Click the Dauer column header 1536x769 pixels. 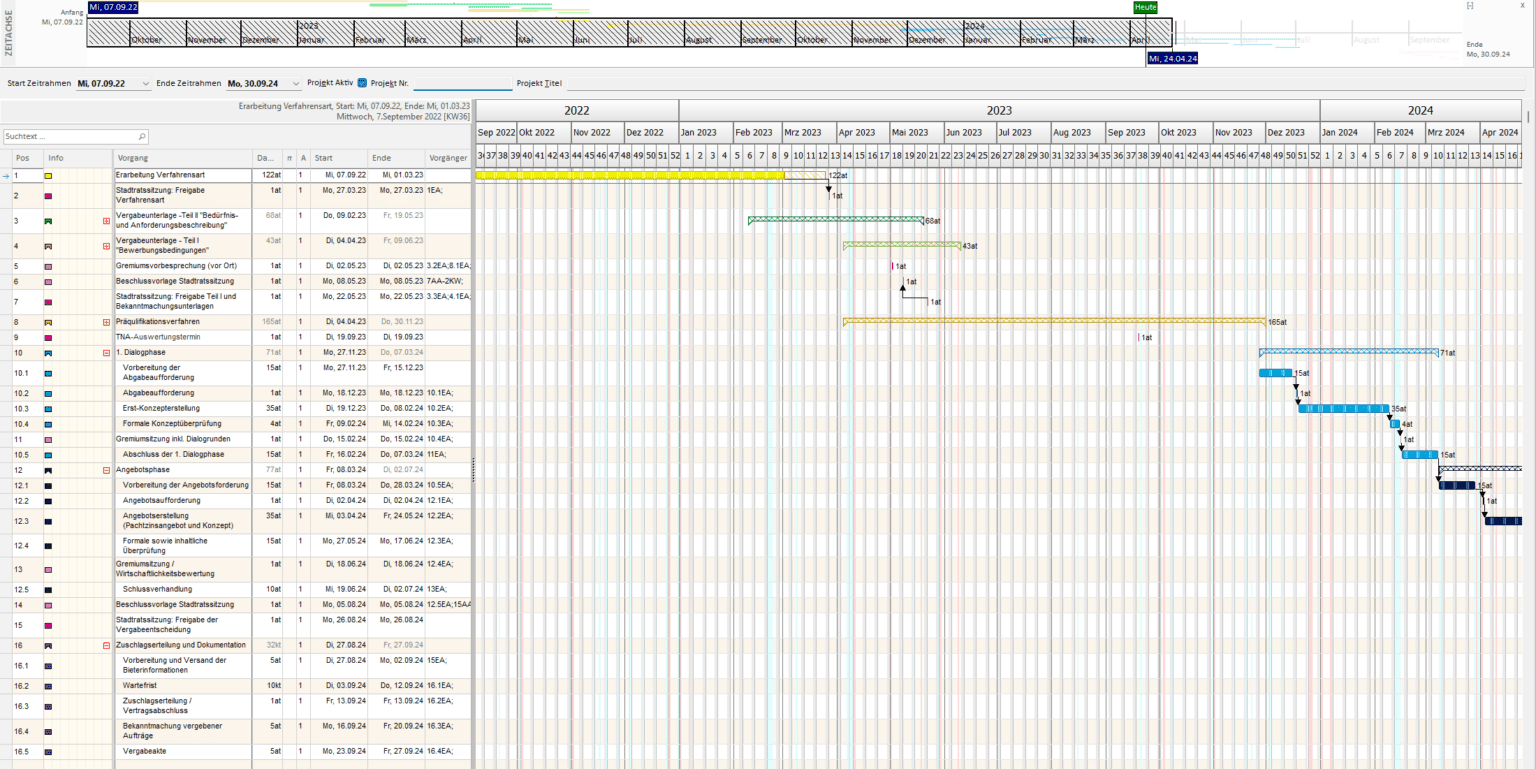[266, 158]
